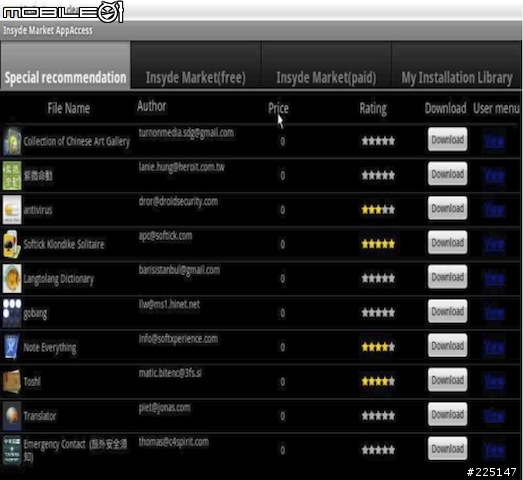Open View link for Klondike Solitaire

pyautogui.click(x=494, y=245)
